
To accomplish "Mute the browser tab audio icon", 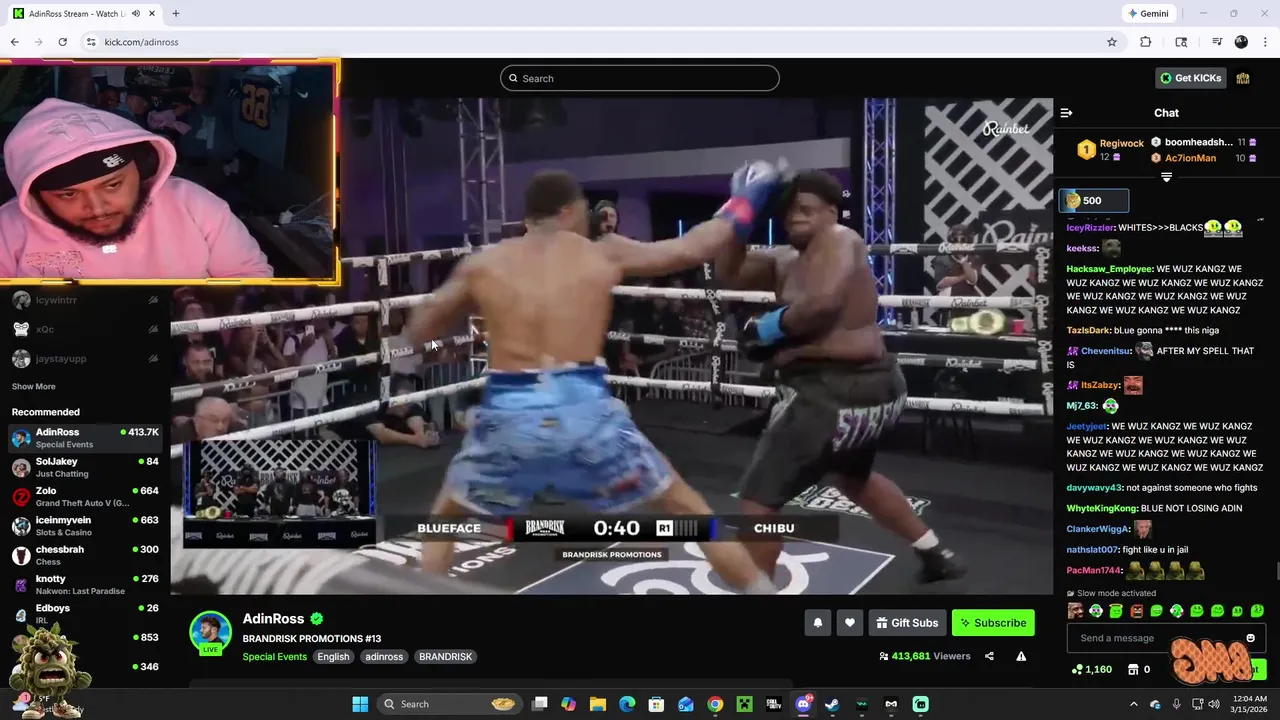I will pyautogui.click(x=135, y=14).
